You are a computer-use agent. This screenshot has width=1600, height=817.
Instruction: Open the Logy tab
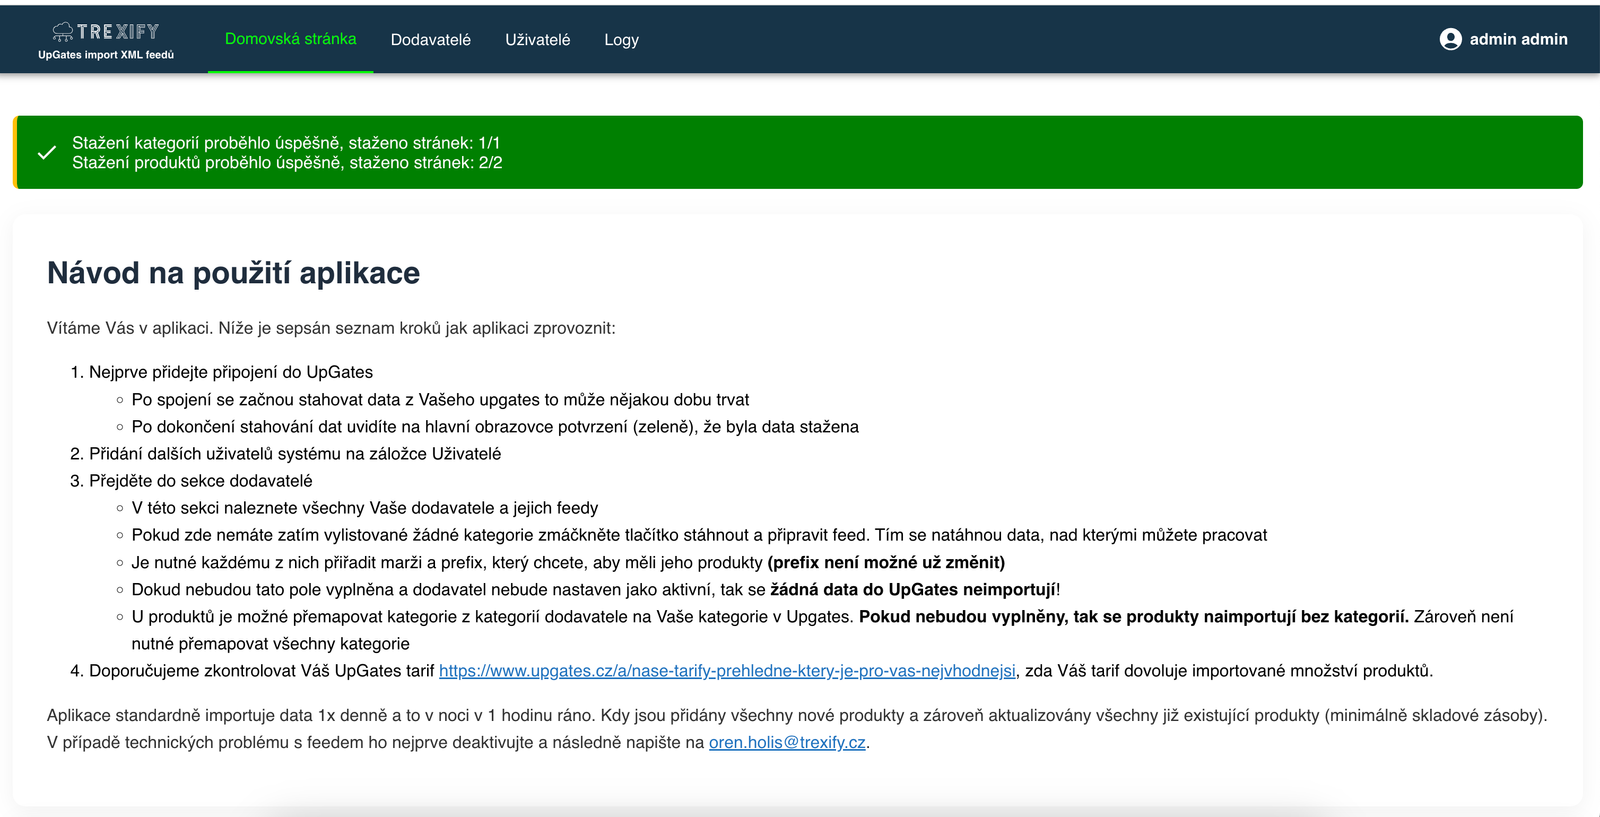click(x=621, y=40)
